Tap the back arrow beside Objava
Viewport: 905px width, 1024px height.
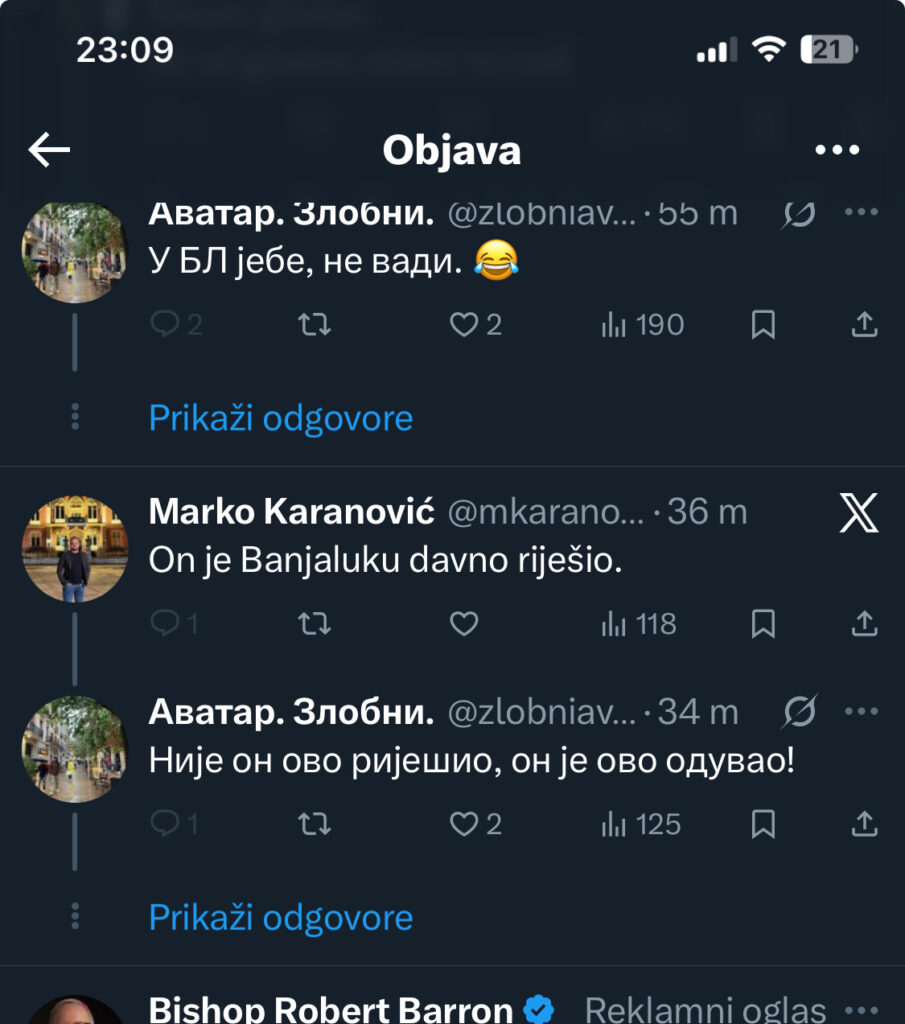click(x=49, y=150)
